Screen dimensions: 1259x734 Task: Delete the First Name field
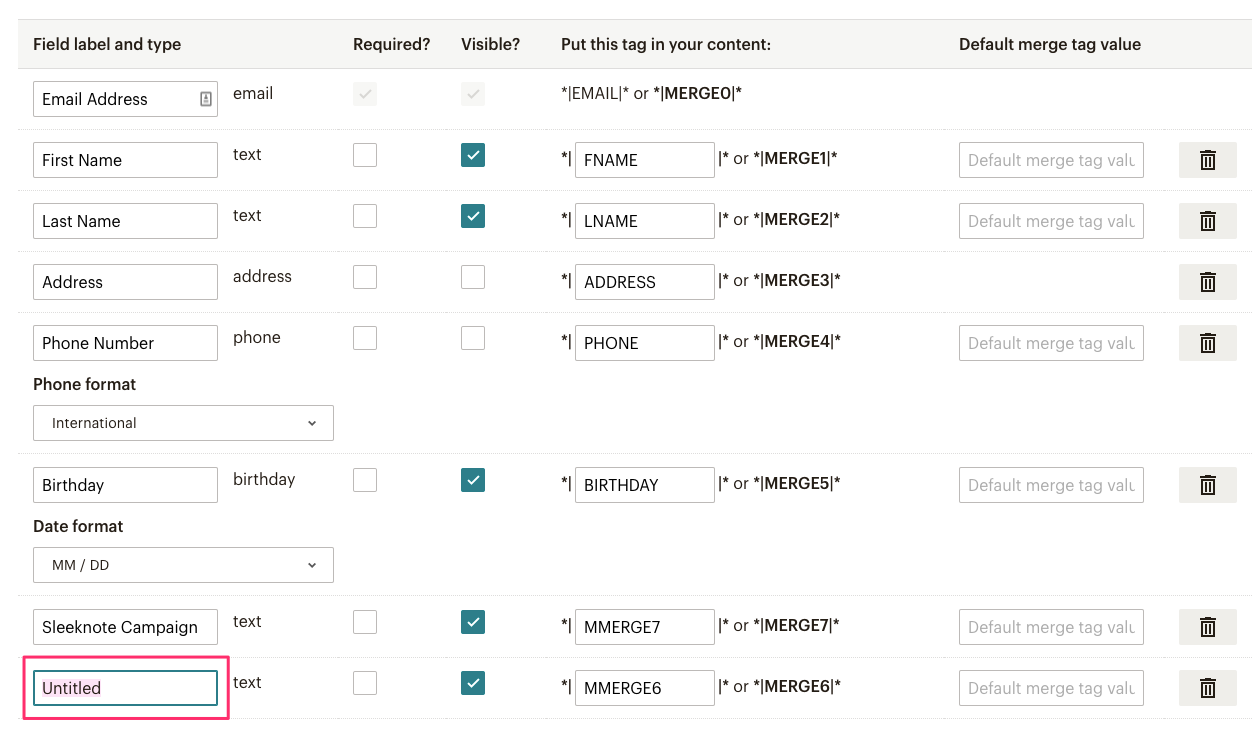tap(1207, 160)
